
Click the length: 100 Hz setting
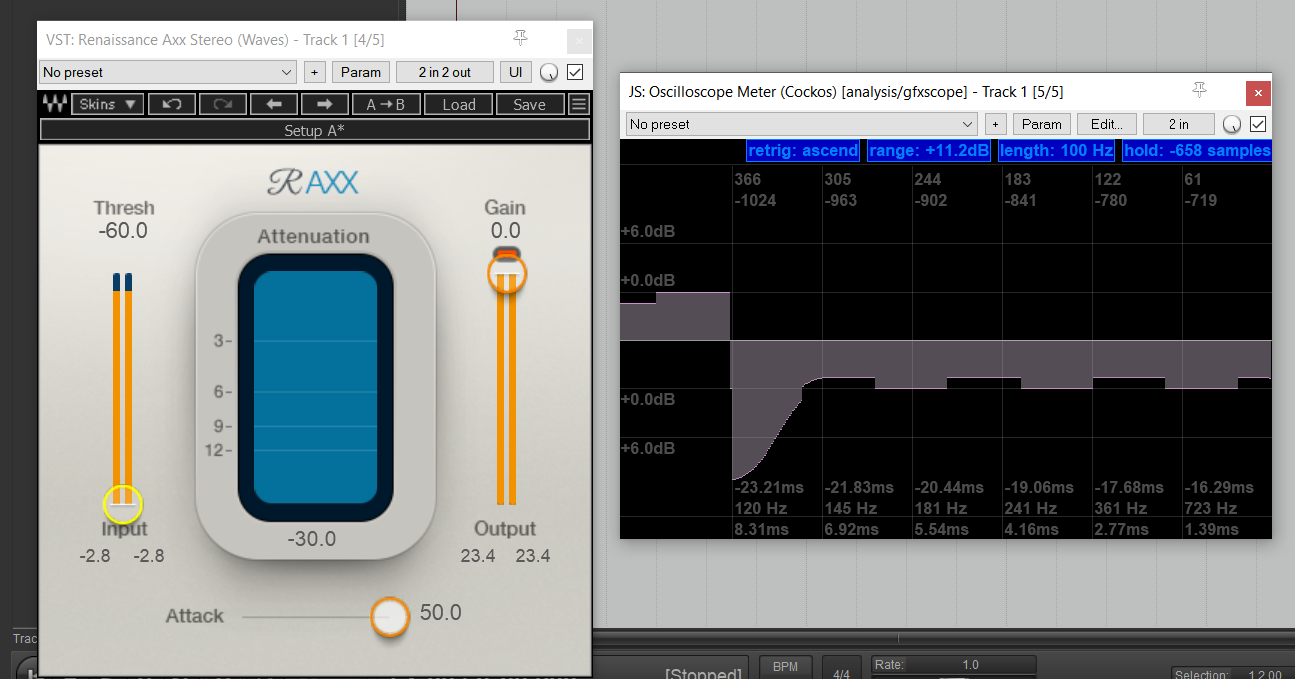1055,150
